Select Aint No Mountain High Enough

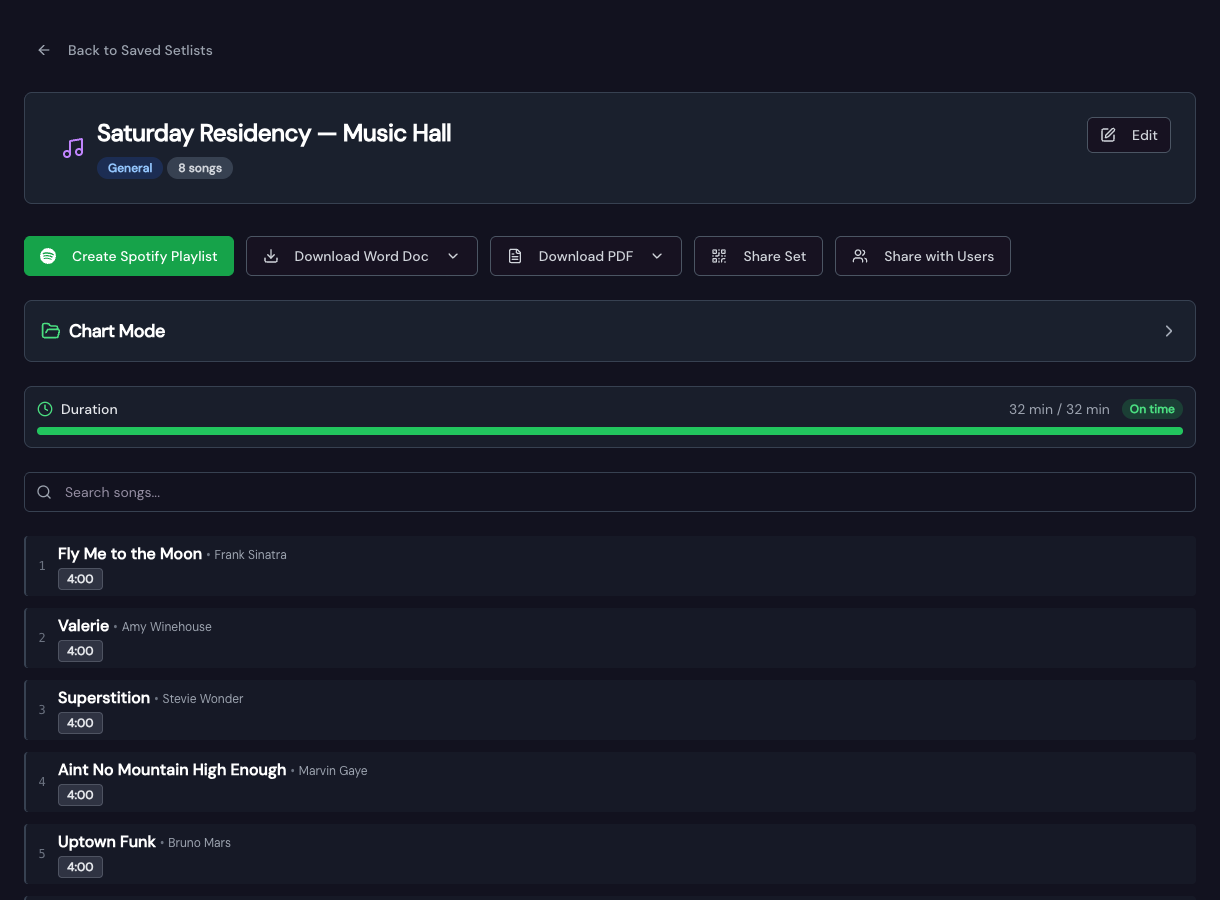[x=610, y=782]
